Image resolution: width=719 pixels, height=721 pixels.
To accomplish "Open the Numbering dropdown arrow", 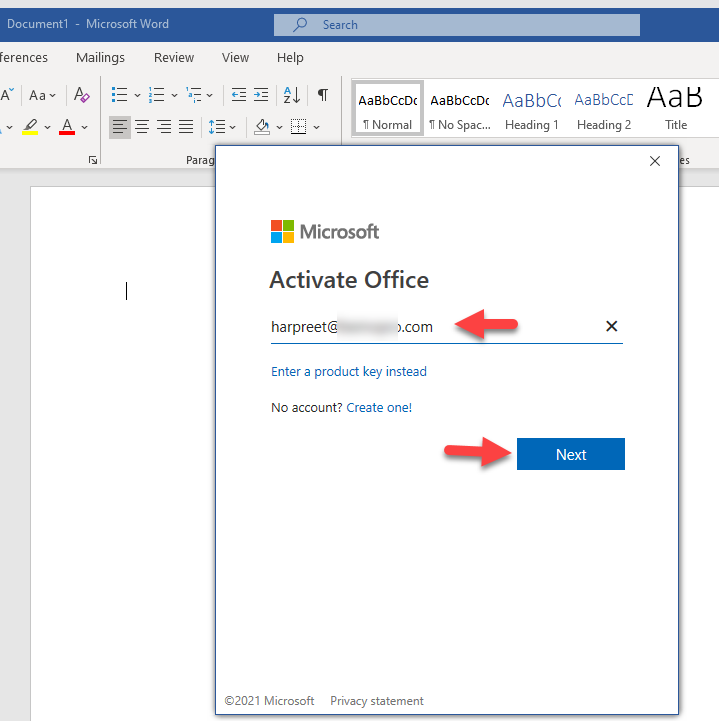I will (x=174, y=95).
